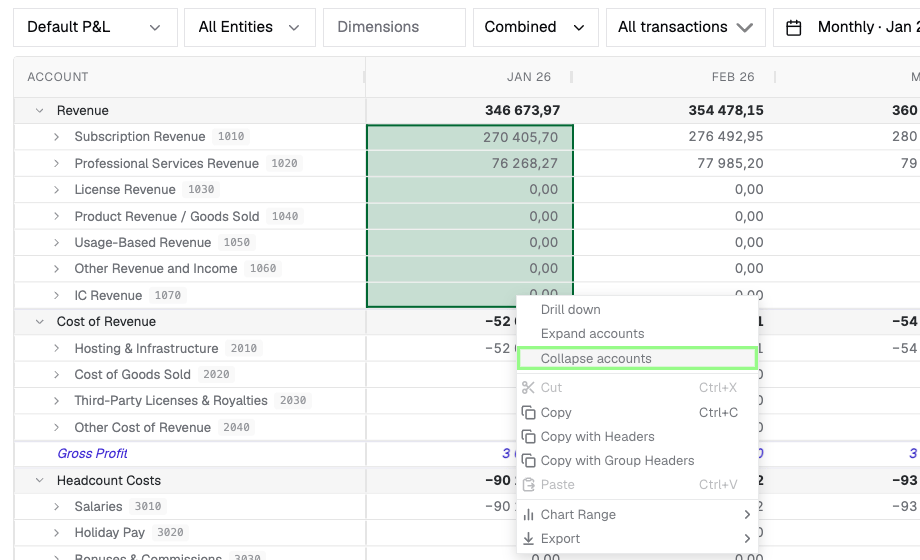Expand the Salaries row

coord(56,507)
